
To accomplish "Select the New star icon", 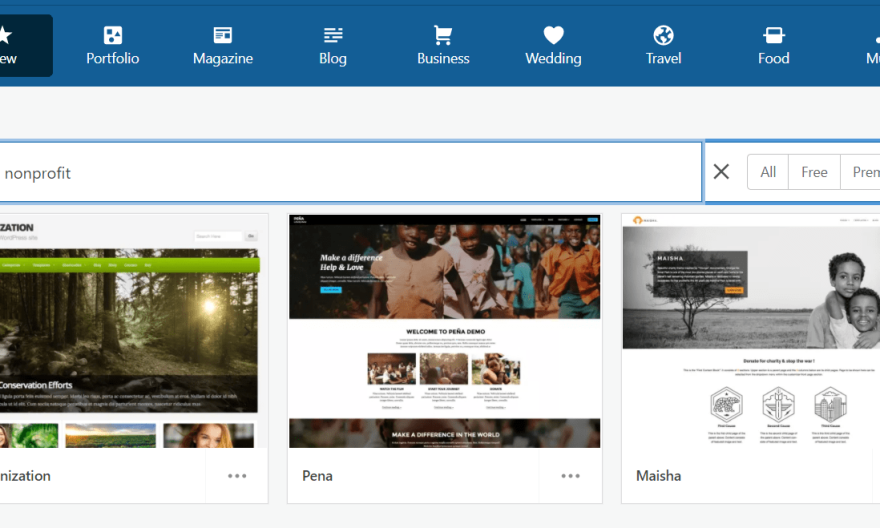I will tap(5, 36).
